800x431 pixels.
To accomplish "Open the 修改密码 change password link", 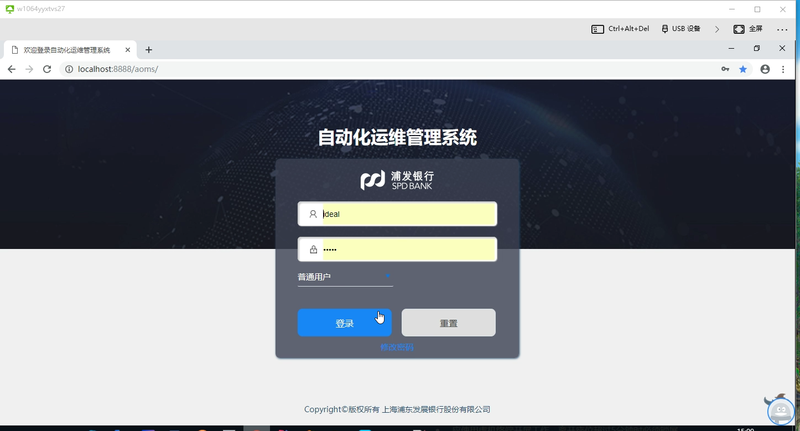I will tap(397, 347).
